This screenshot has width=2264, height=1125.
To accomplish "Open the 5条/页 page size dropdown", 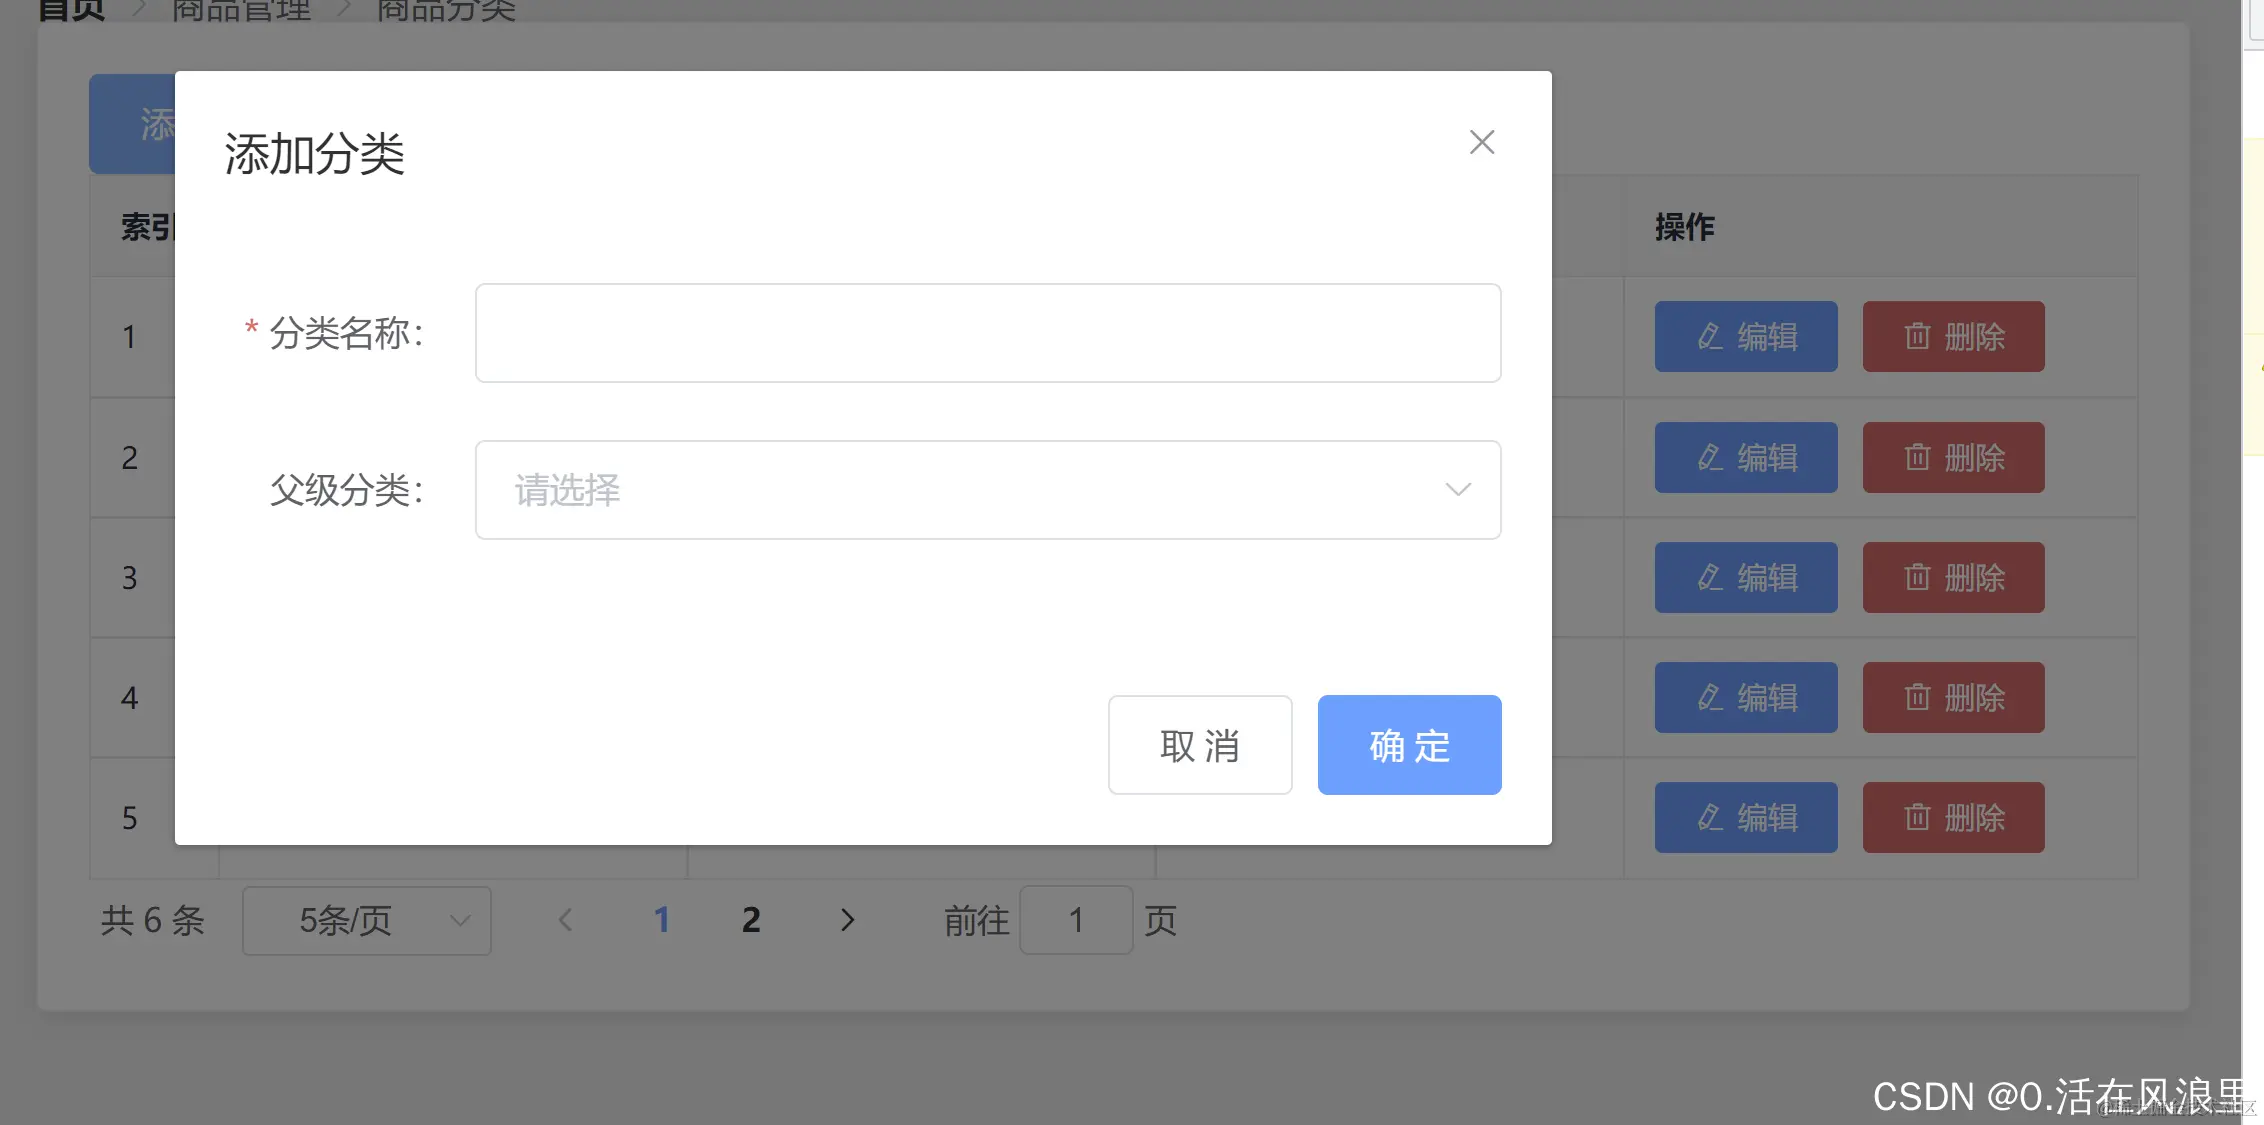I will click(x=366, y=920).
